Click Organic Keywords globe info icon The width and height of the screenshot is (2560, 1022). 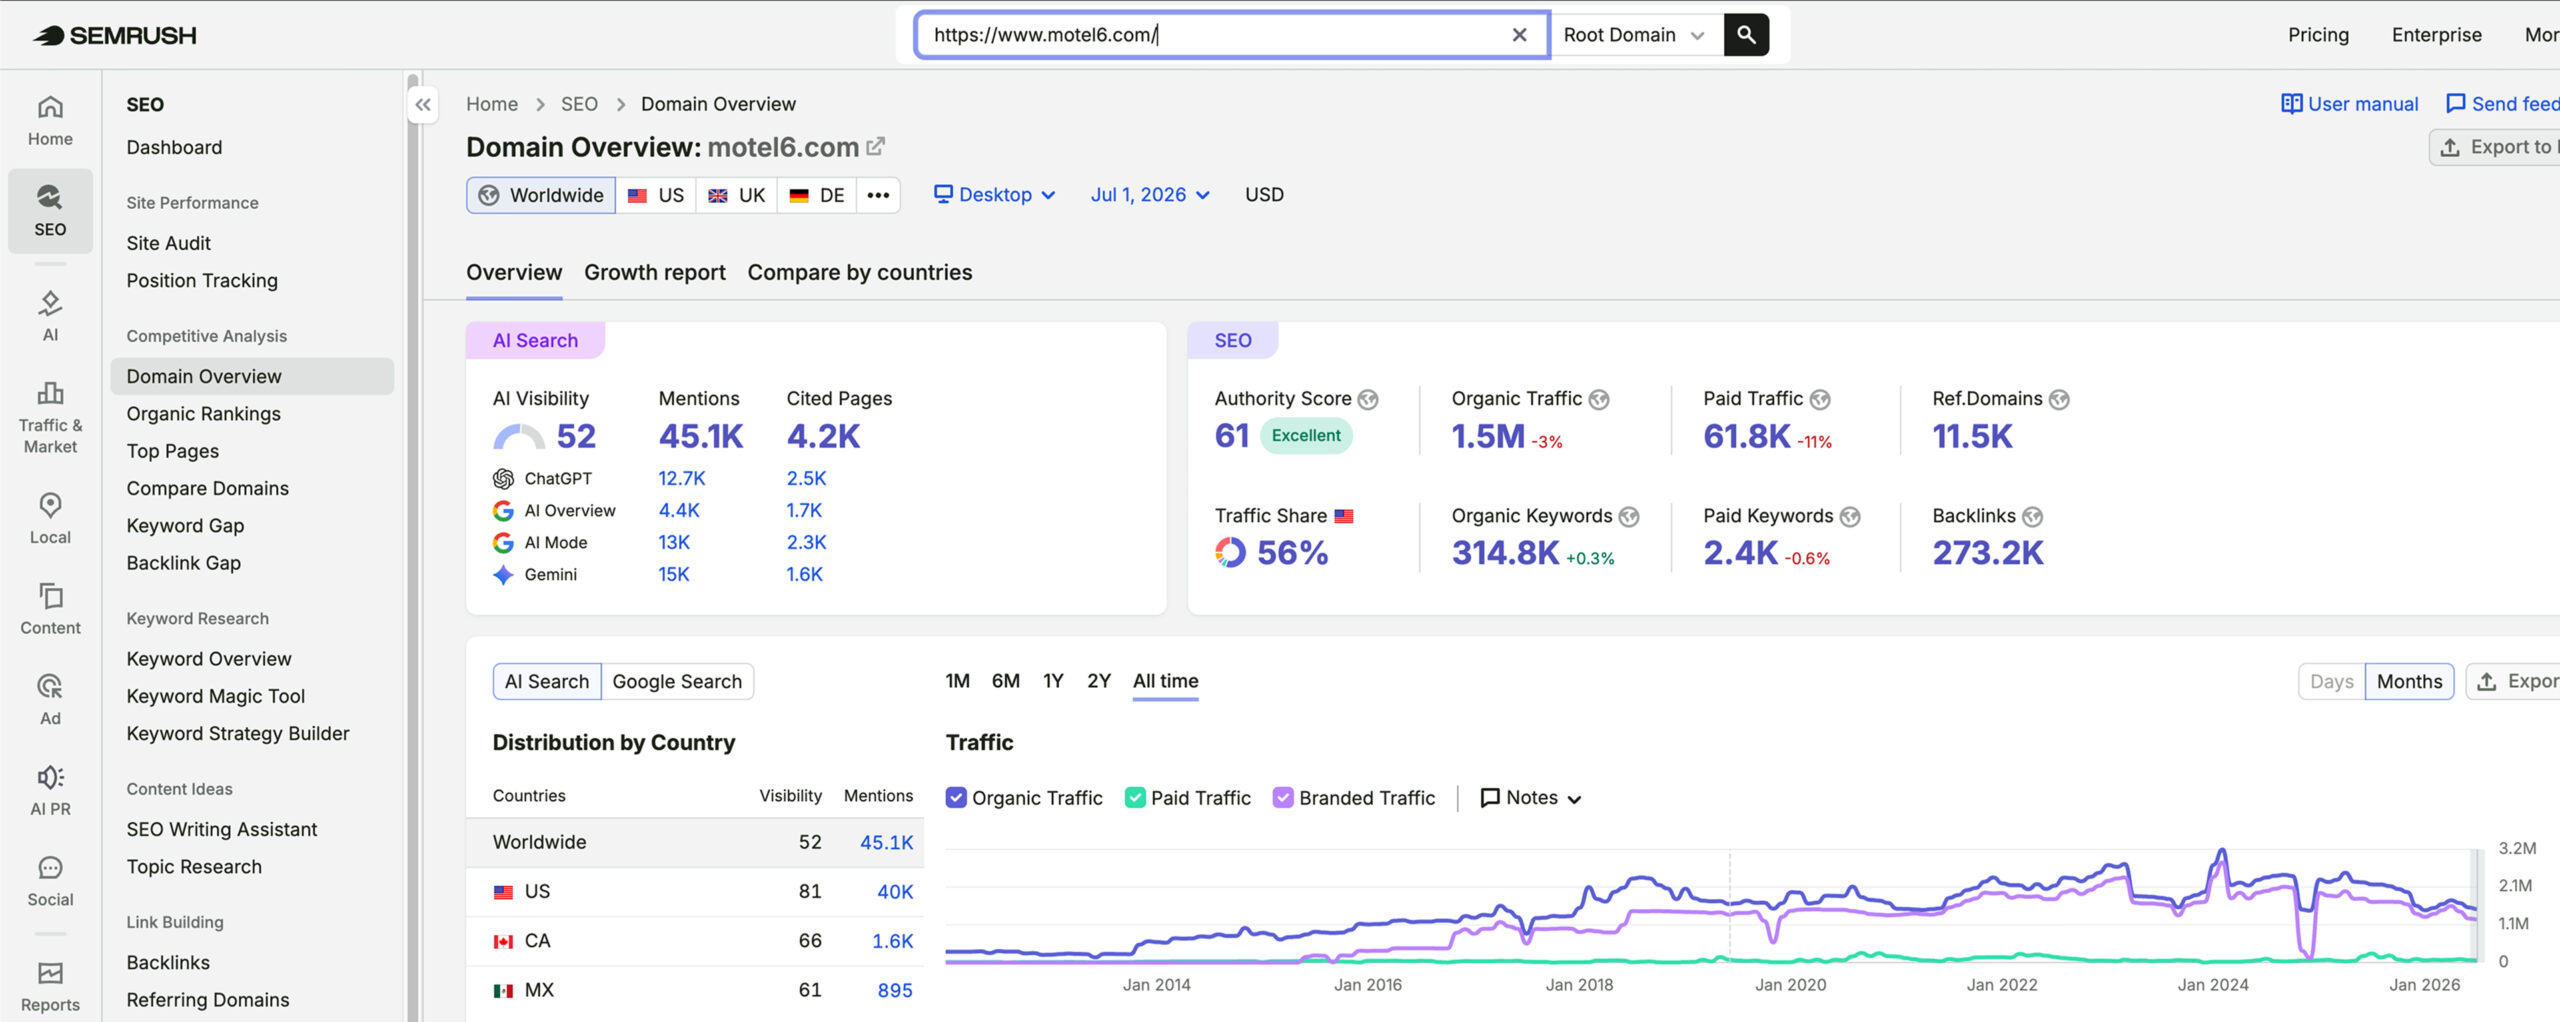(1629, 516)
